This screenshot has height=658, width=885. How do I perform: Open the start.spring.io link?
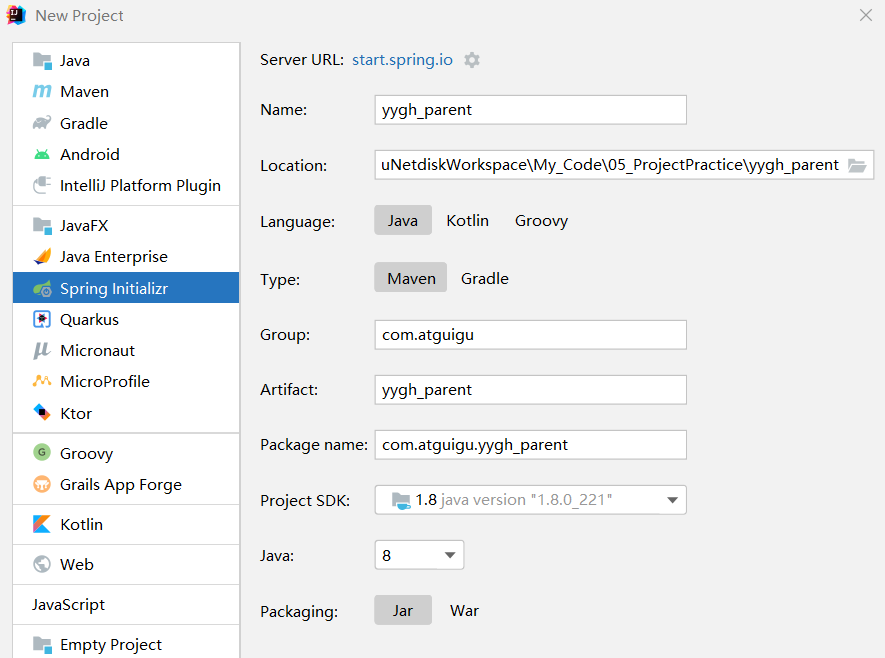pyautogui.click(x=402, y=60)
